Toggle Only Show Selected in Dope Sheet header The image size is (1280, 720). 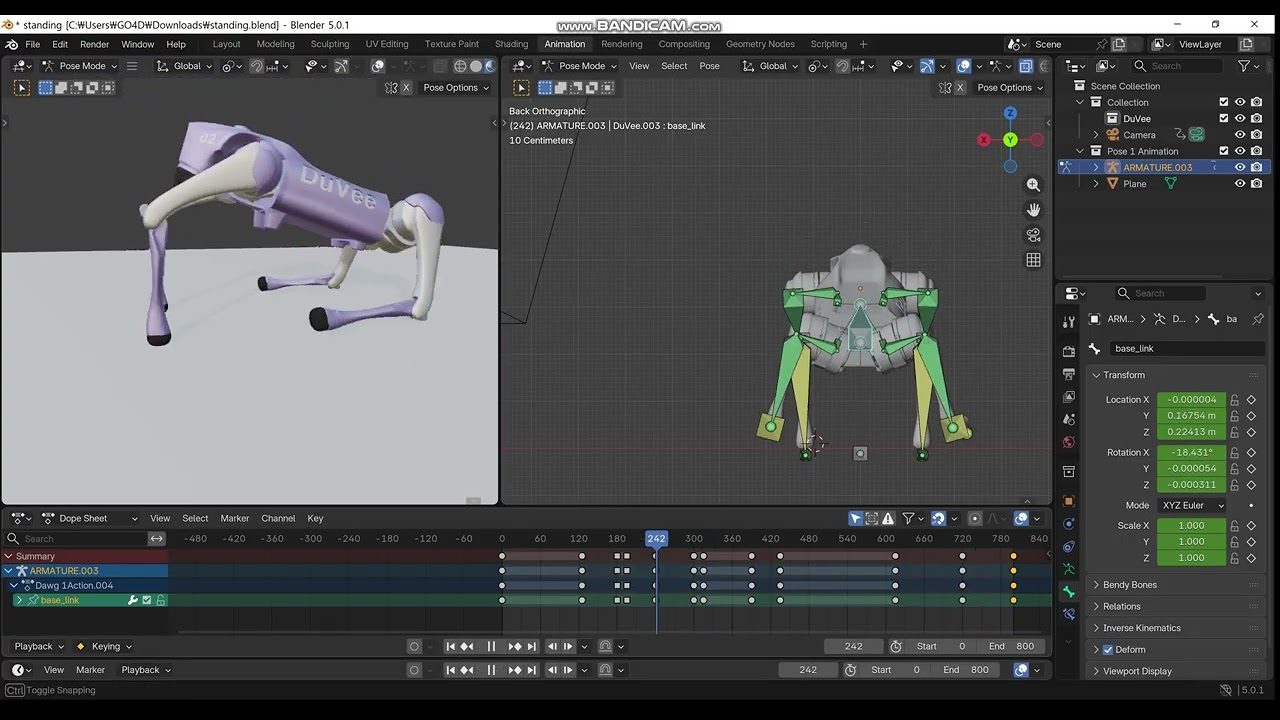tap(856, 518)
